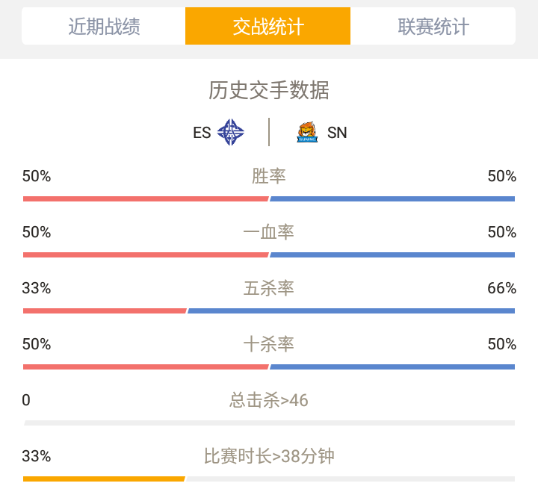Open the 联赛统计 tab

(x=433, y=26)
